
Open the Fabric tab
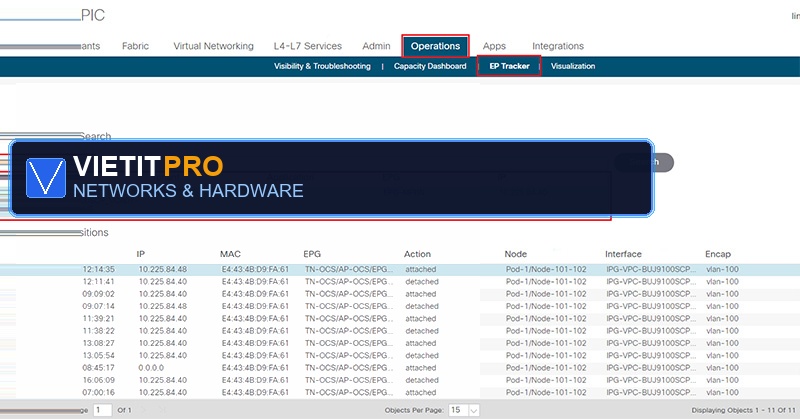coord(135,46)
